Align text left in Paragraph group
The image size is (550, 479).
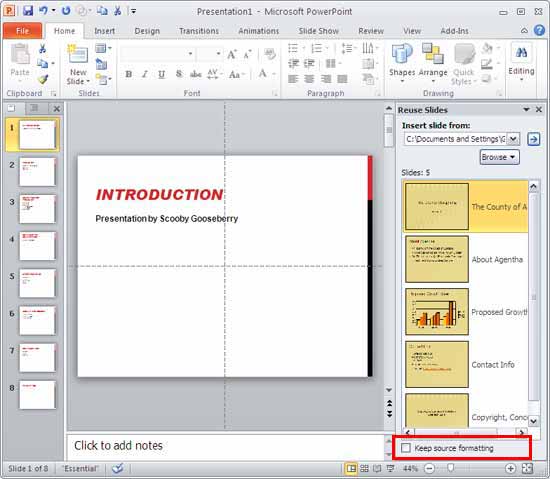[293, 79]
